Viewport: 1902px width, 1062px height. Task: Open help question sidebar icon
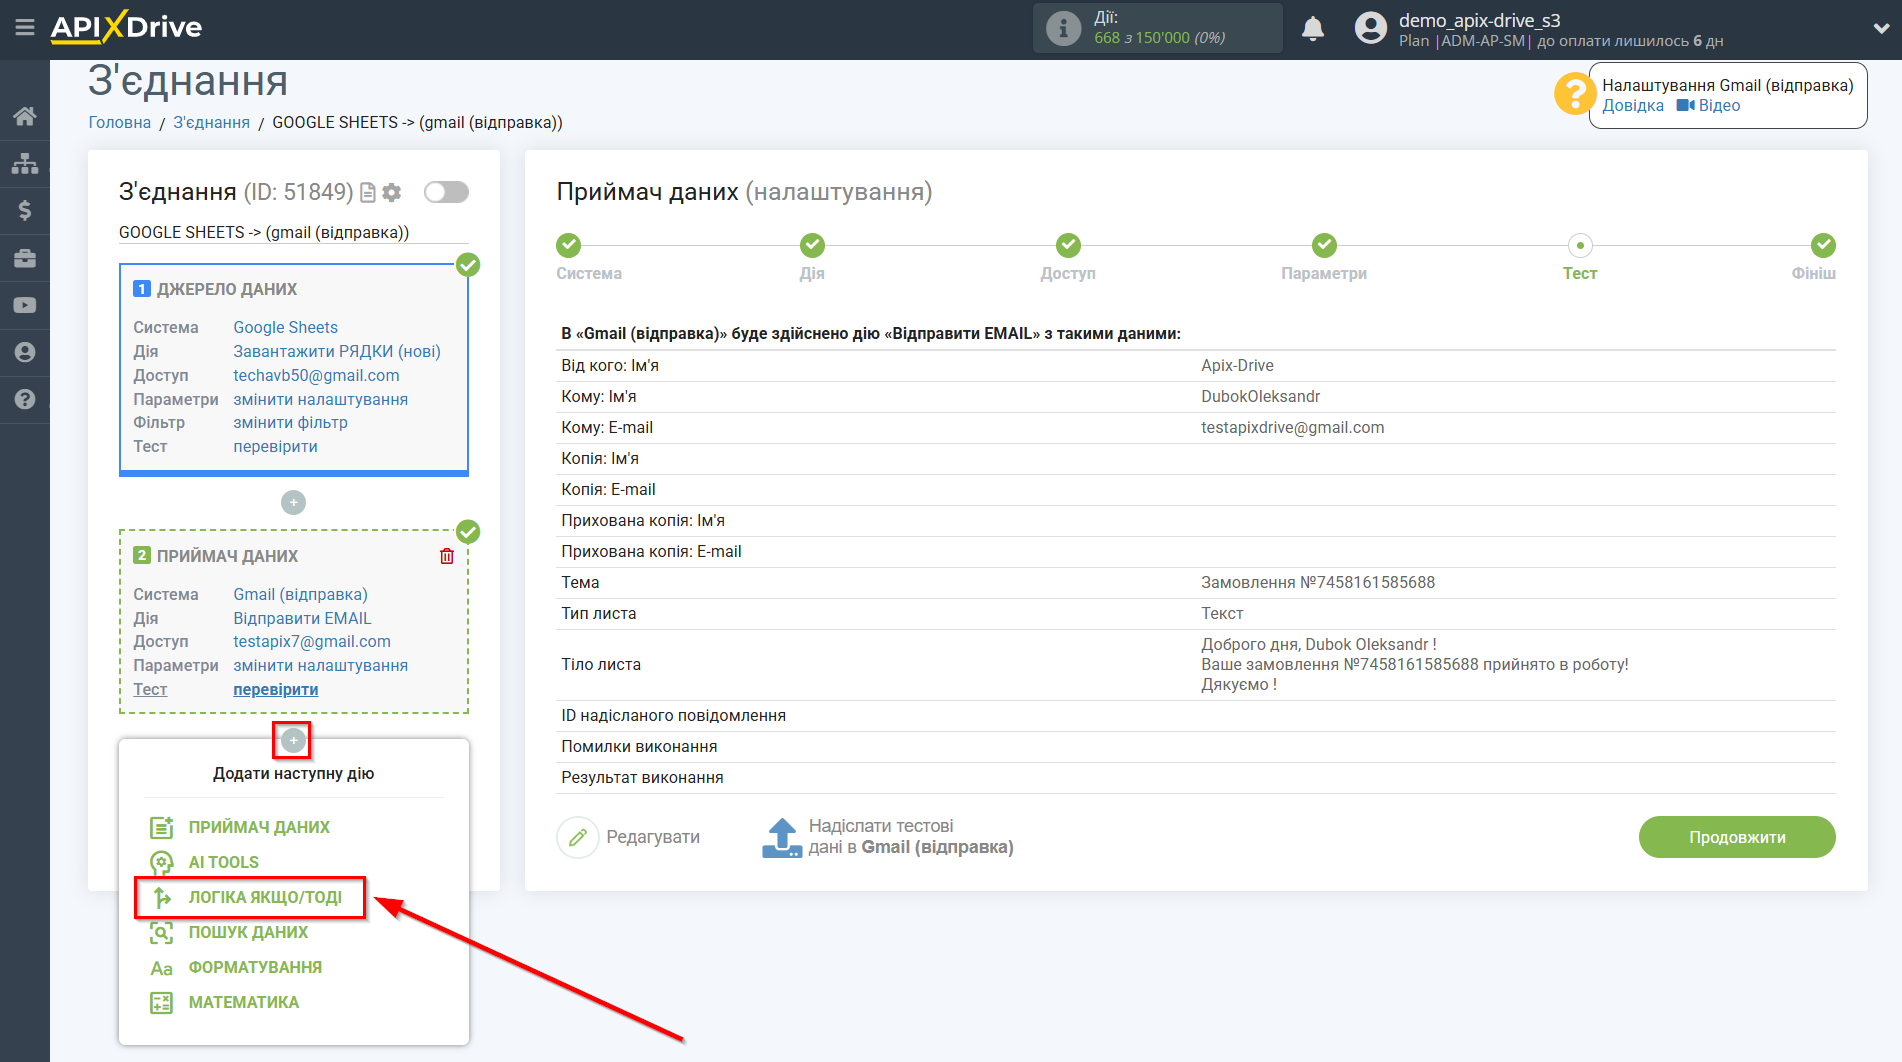click(25, 399)
